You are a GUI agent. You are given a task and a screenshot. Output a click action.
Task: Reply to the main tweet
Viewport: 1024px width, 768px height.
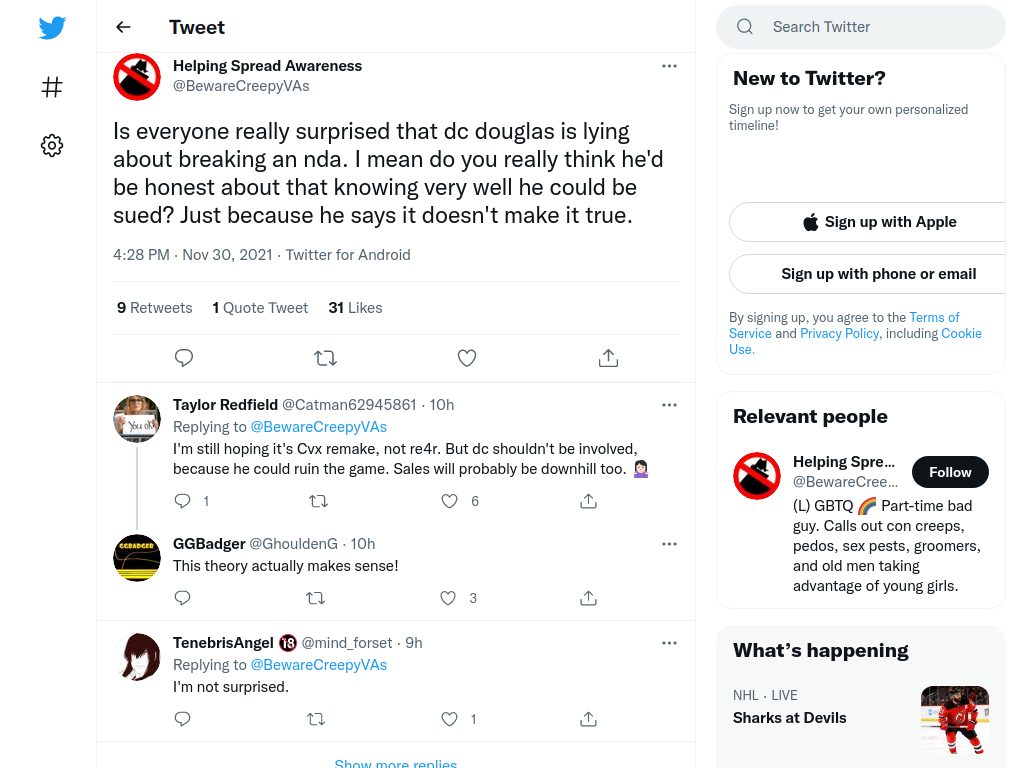point(184,358)
